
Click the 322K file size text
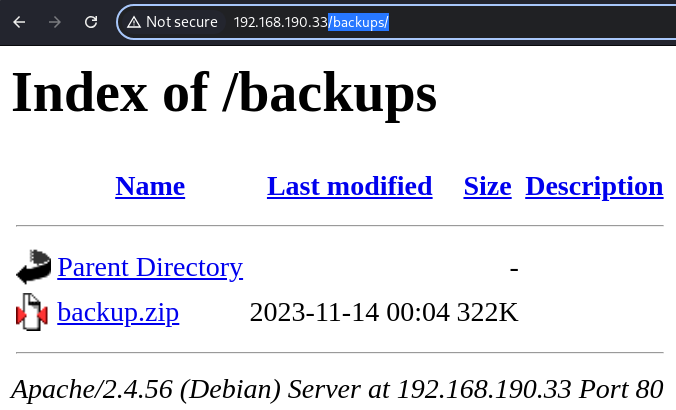(488, 313)
